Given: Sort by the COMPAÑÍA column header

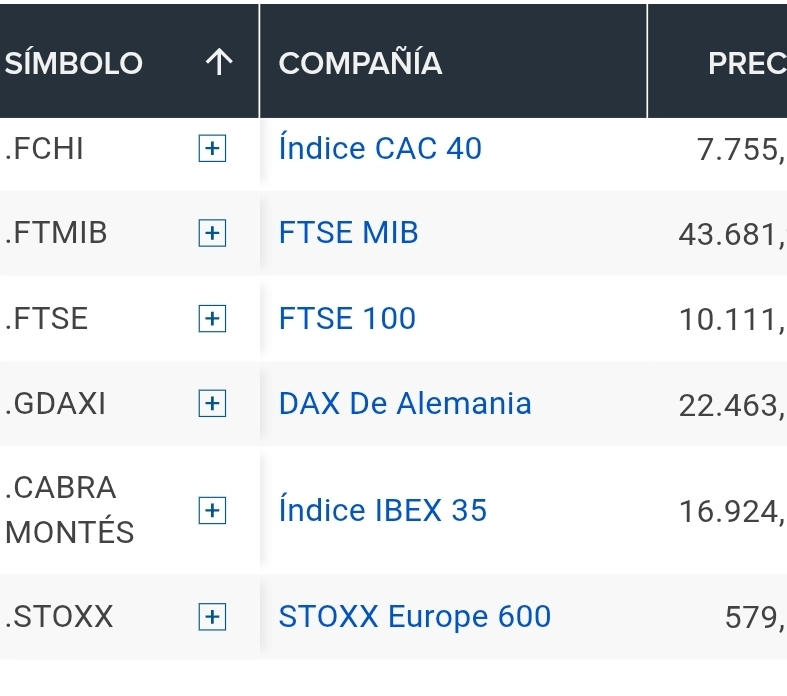Looking at the screenshot, I should click(x=360, y=64).
